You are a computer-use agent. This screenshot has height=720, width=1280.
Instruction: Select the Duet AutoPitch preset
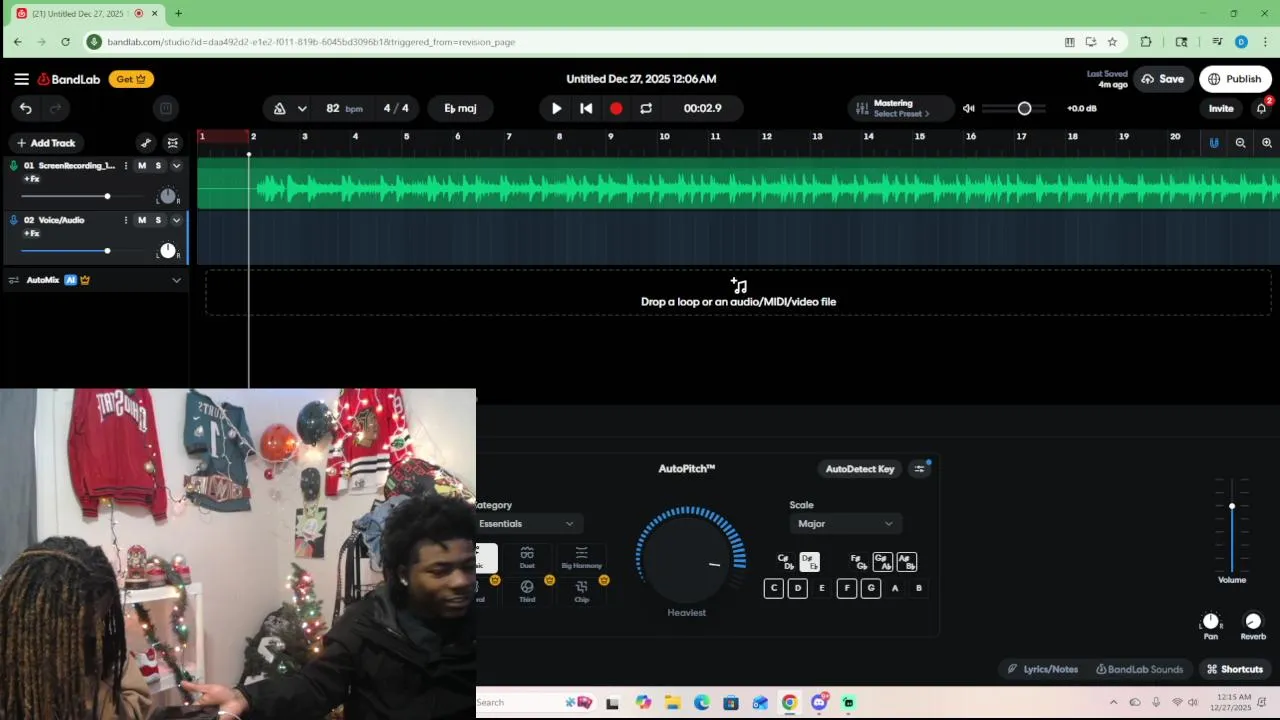(527, 558)
